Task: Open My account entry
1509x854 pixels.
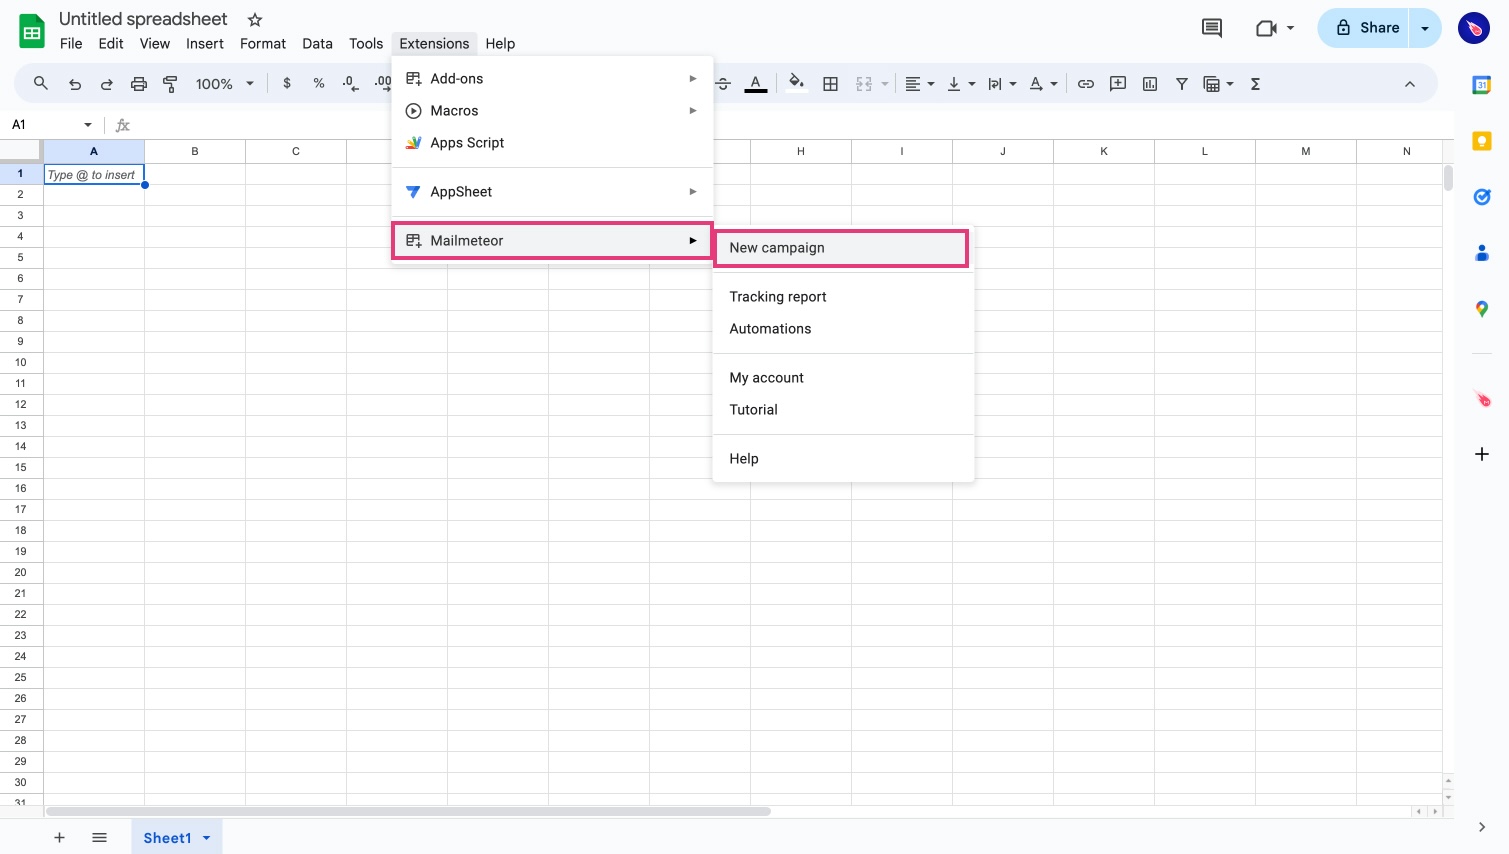Action: 843,378
